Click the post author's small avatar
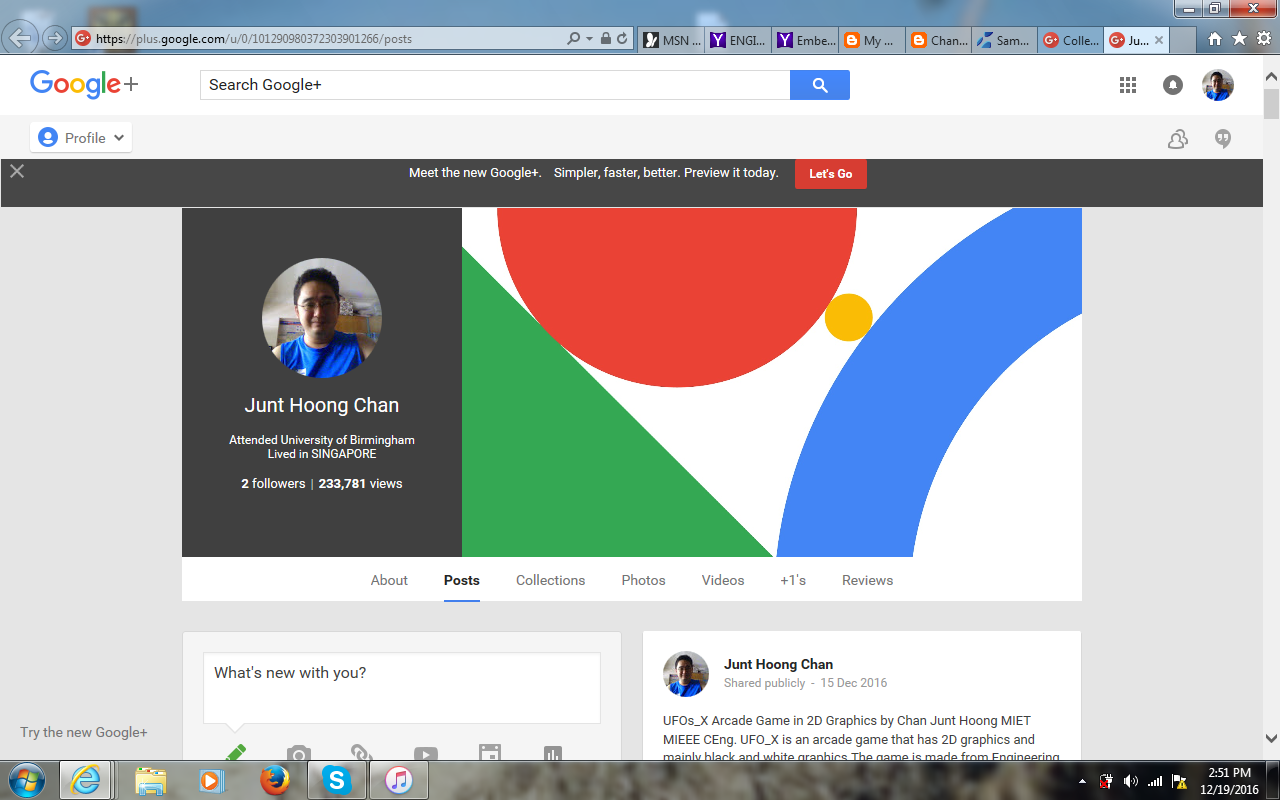Viewport: 1280px width, 800px height. (686, 674)
